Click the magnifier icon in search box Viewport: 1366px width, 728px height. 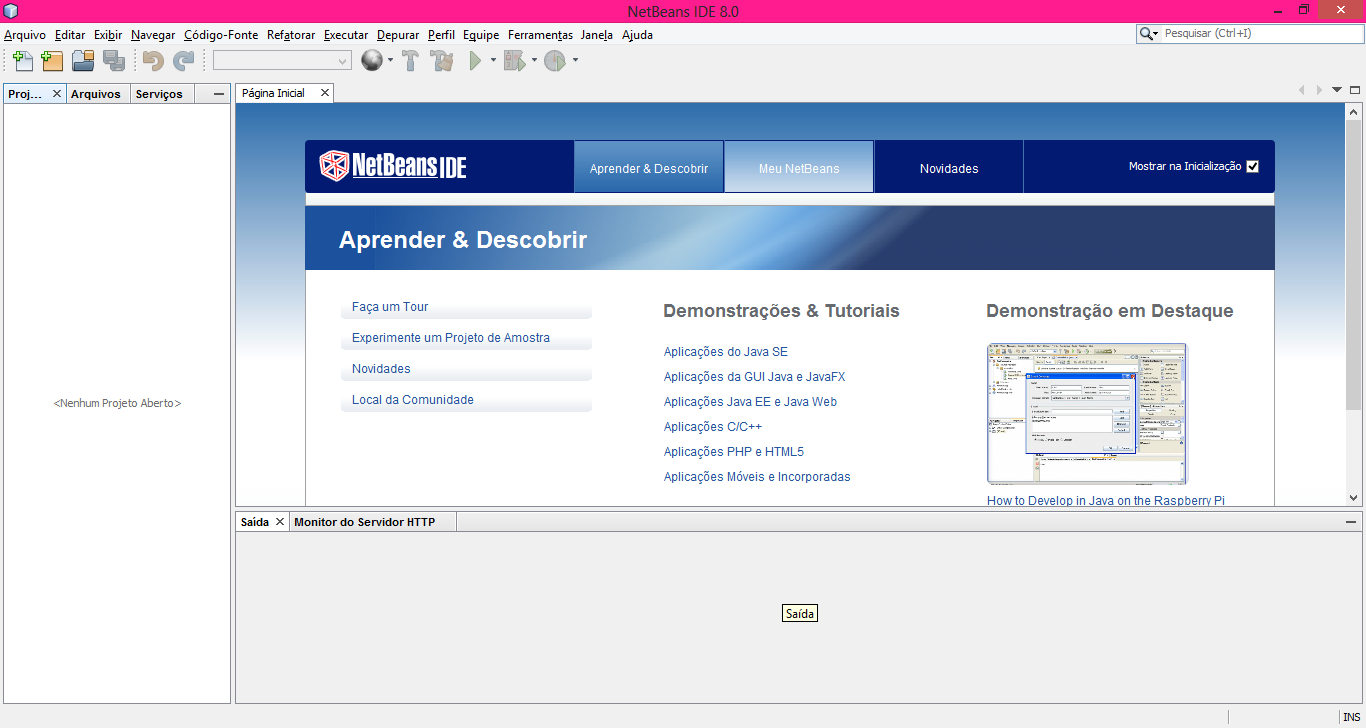pyautogui.click(x=1145, y=34)
